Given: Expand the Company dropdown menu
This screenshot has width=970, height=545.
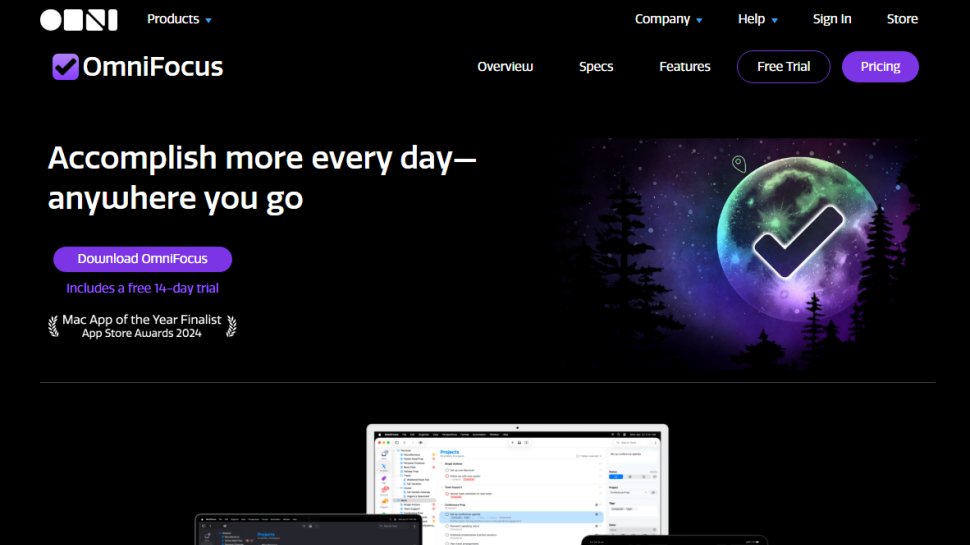Looking at the screenshot, I should coord(669,19).
